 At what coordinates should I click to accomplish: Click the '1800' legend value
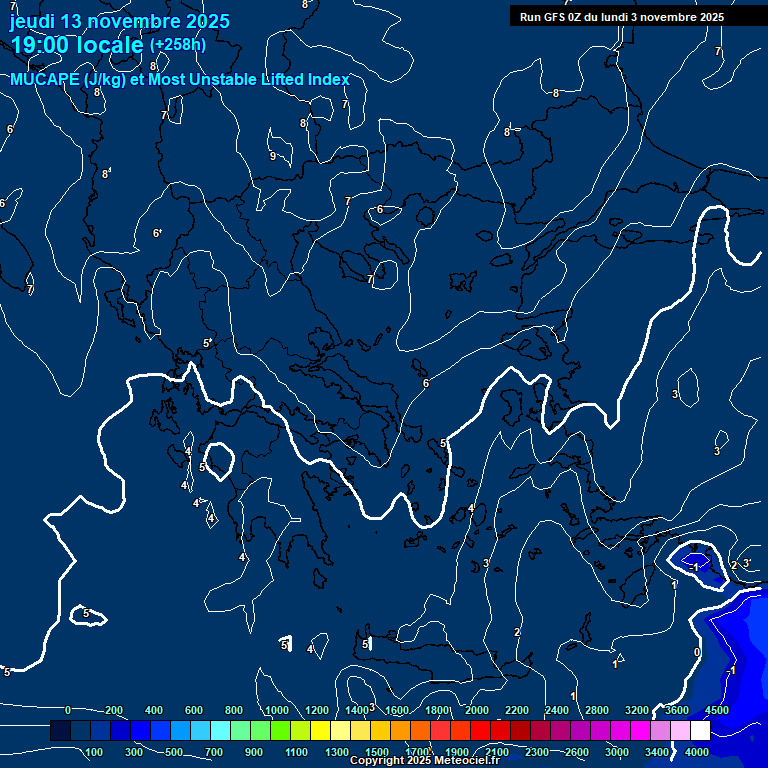point(437,710)
